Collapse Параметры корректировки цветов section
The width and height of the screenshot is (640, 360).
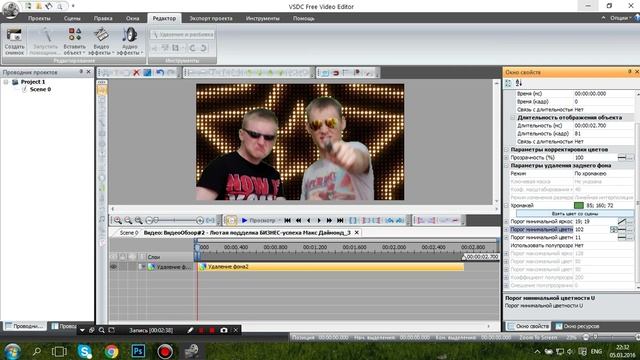(507, 149)
